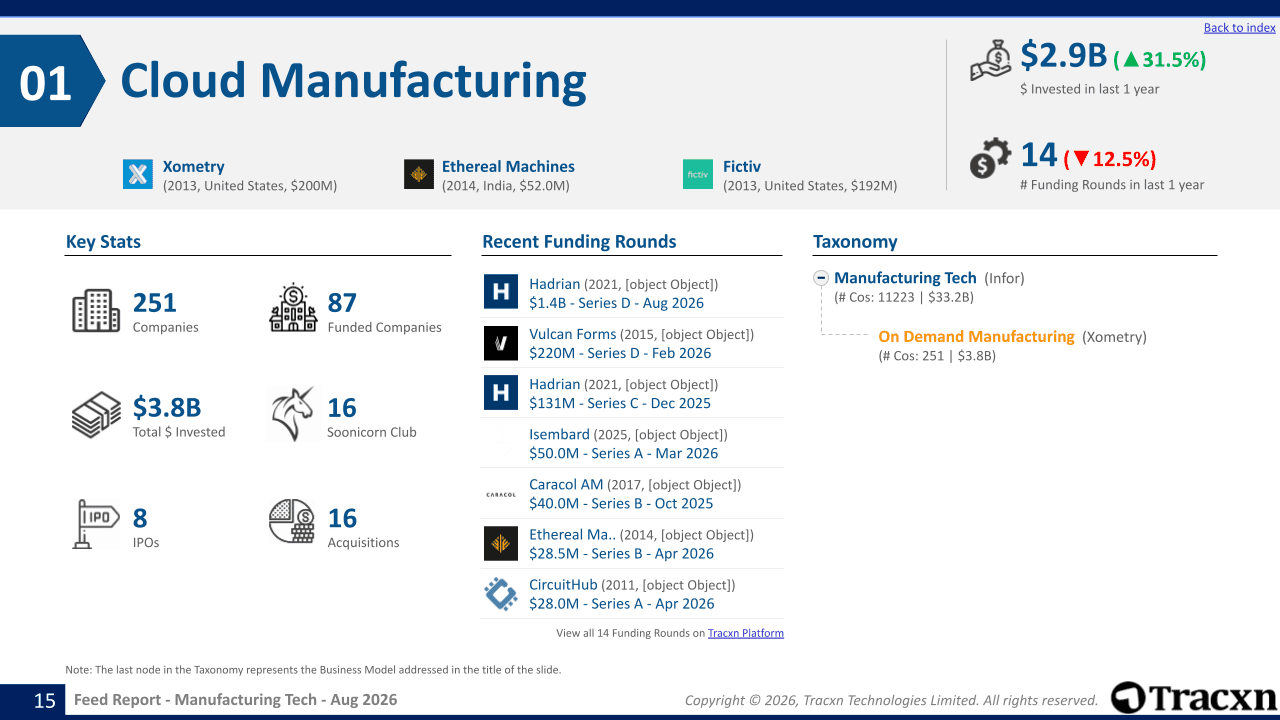Click the Vulcan Forms logo thumbnail
The height and width of the screenshot is (720, 1280).
501,343
